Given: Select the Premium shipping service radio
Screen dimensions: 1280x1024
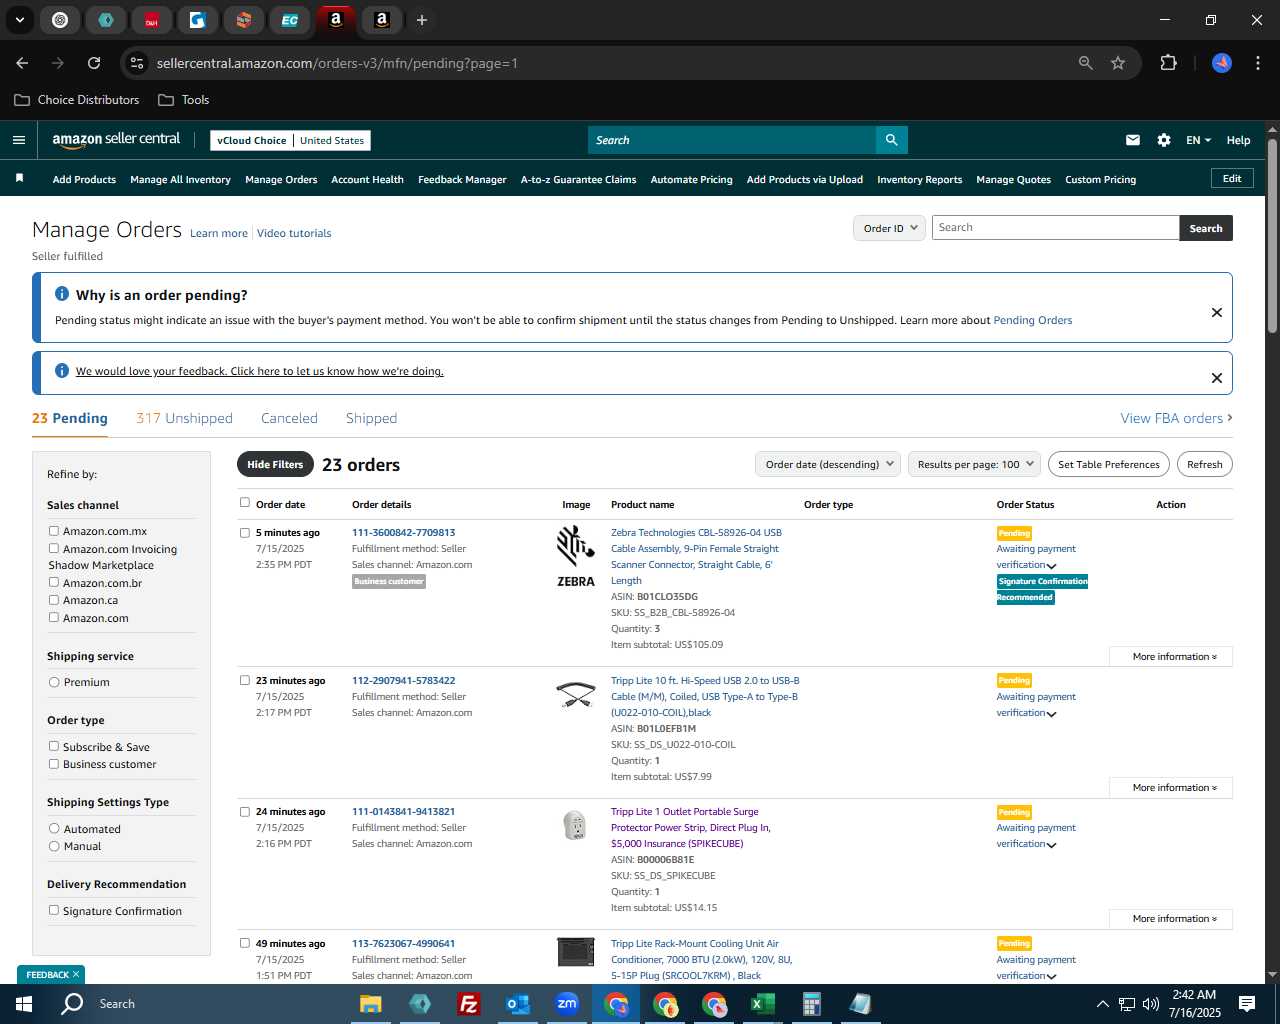Looking at the screenshot, I should [x=54, y=682].
